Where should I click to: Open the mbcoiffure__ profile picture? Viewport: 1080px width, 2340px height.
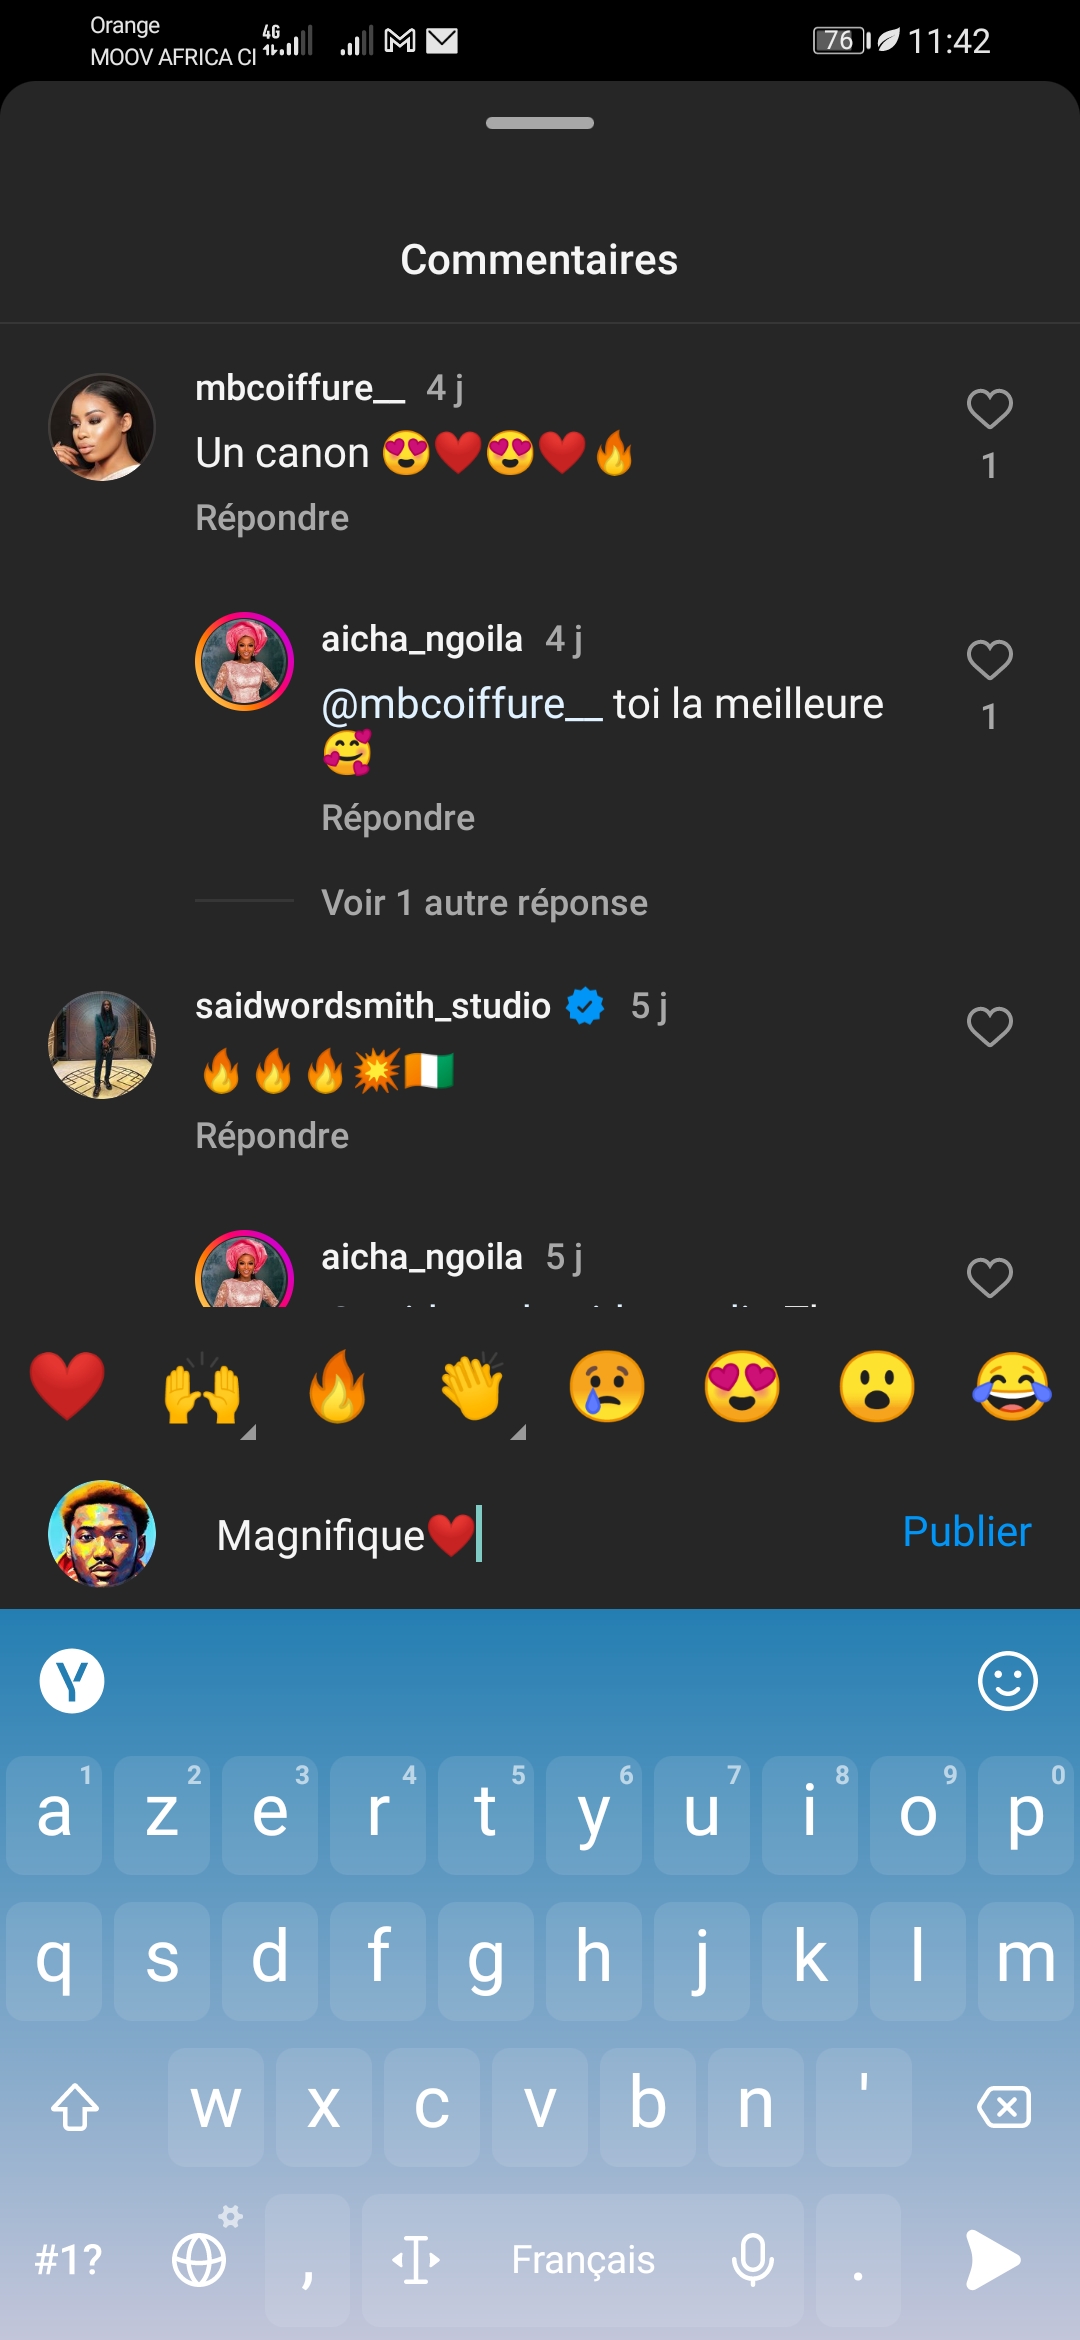click(102, 427)
